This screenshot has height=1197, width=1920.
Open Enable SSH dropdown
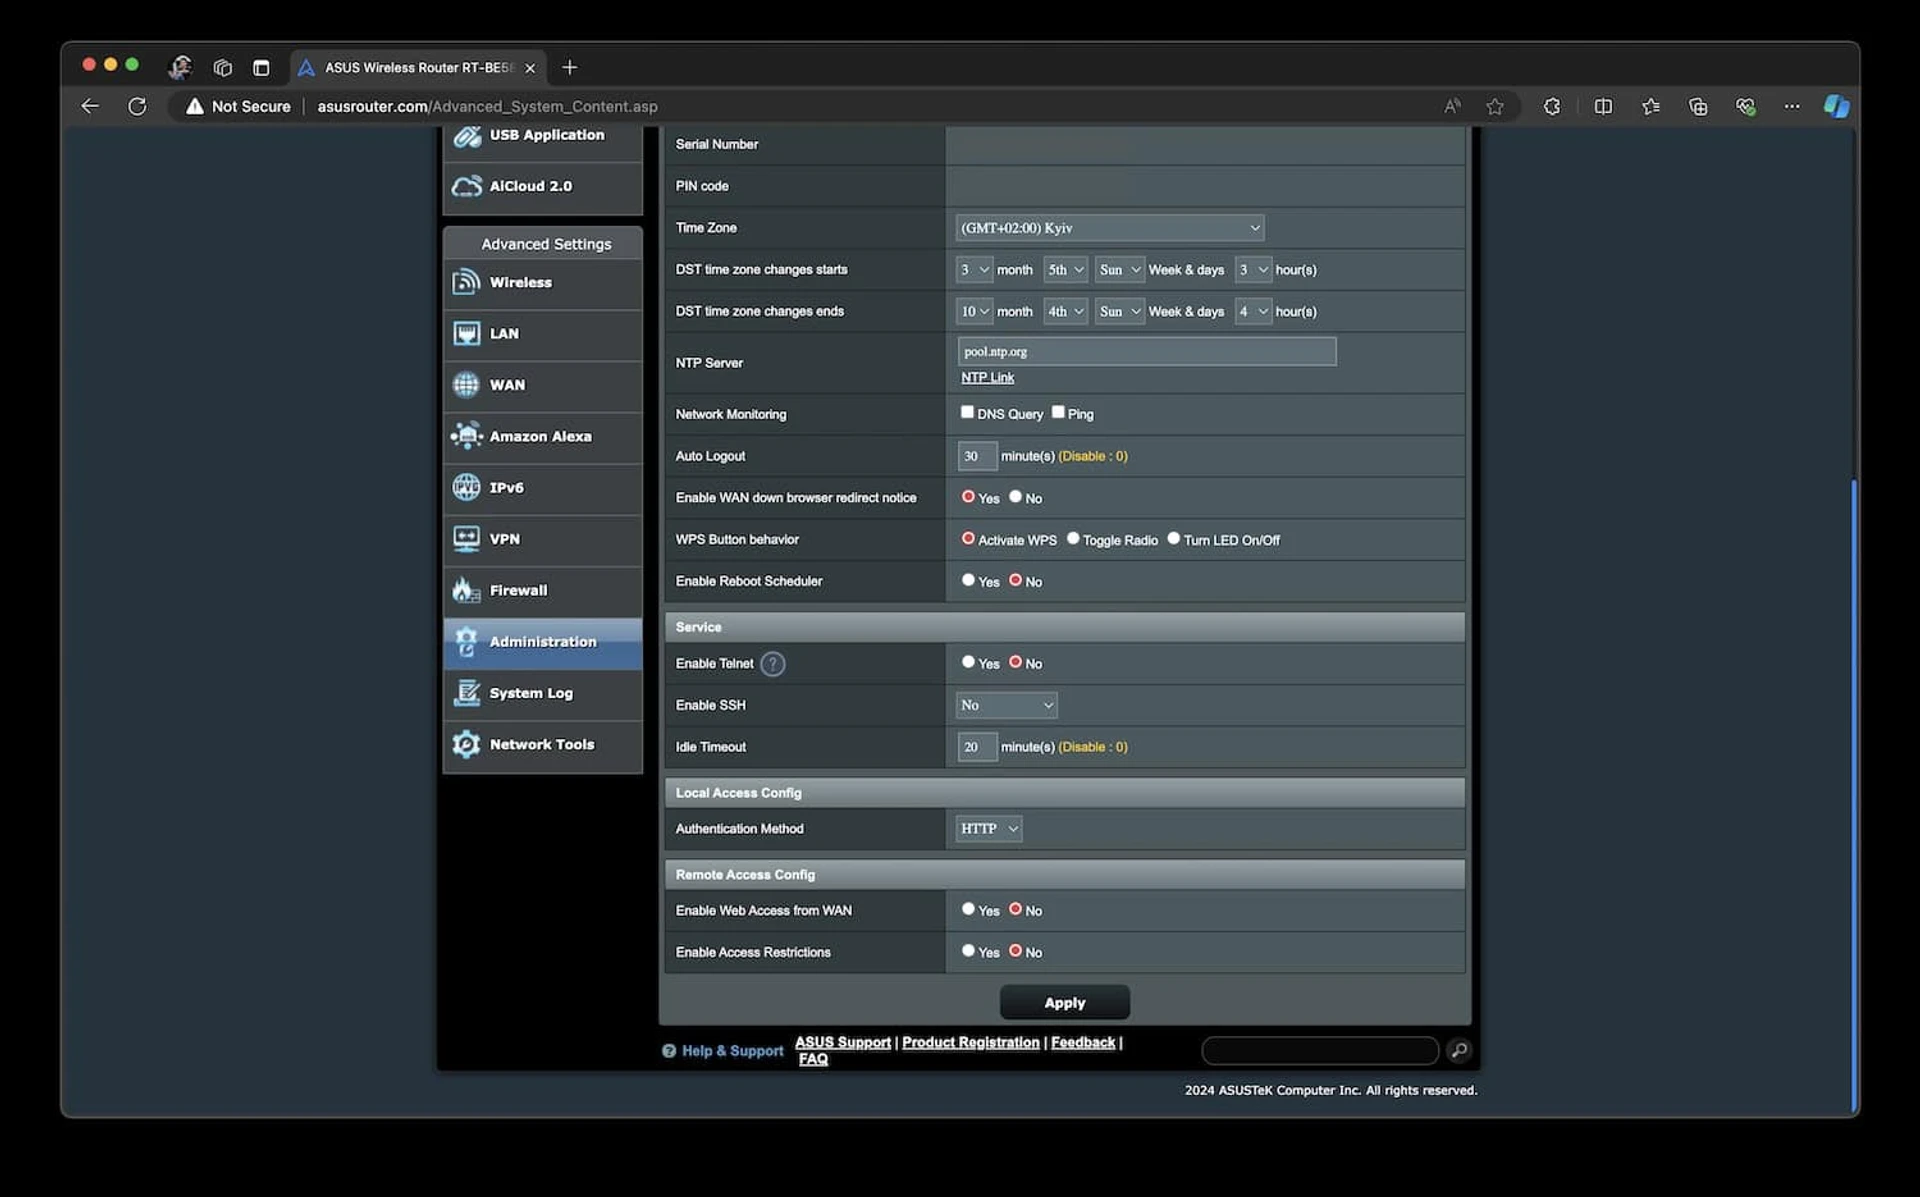click(1006, 705)
